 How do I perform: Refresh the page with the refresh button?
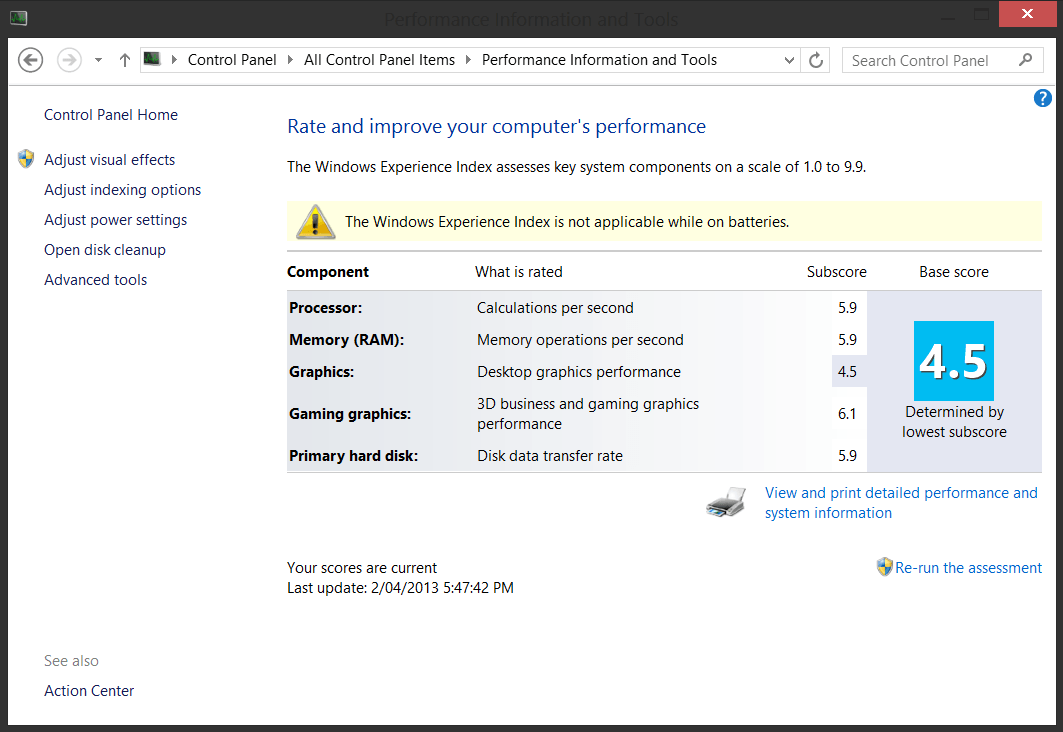point(816,60)
